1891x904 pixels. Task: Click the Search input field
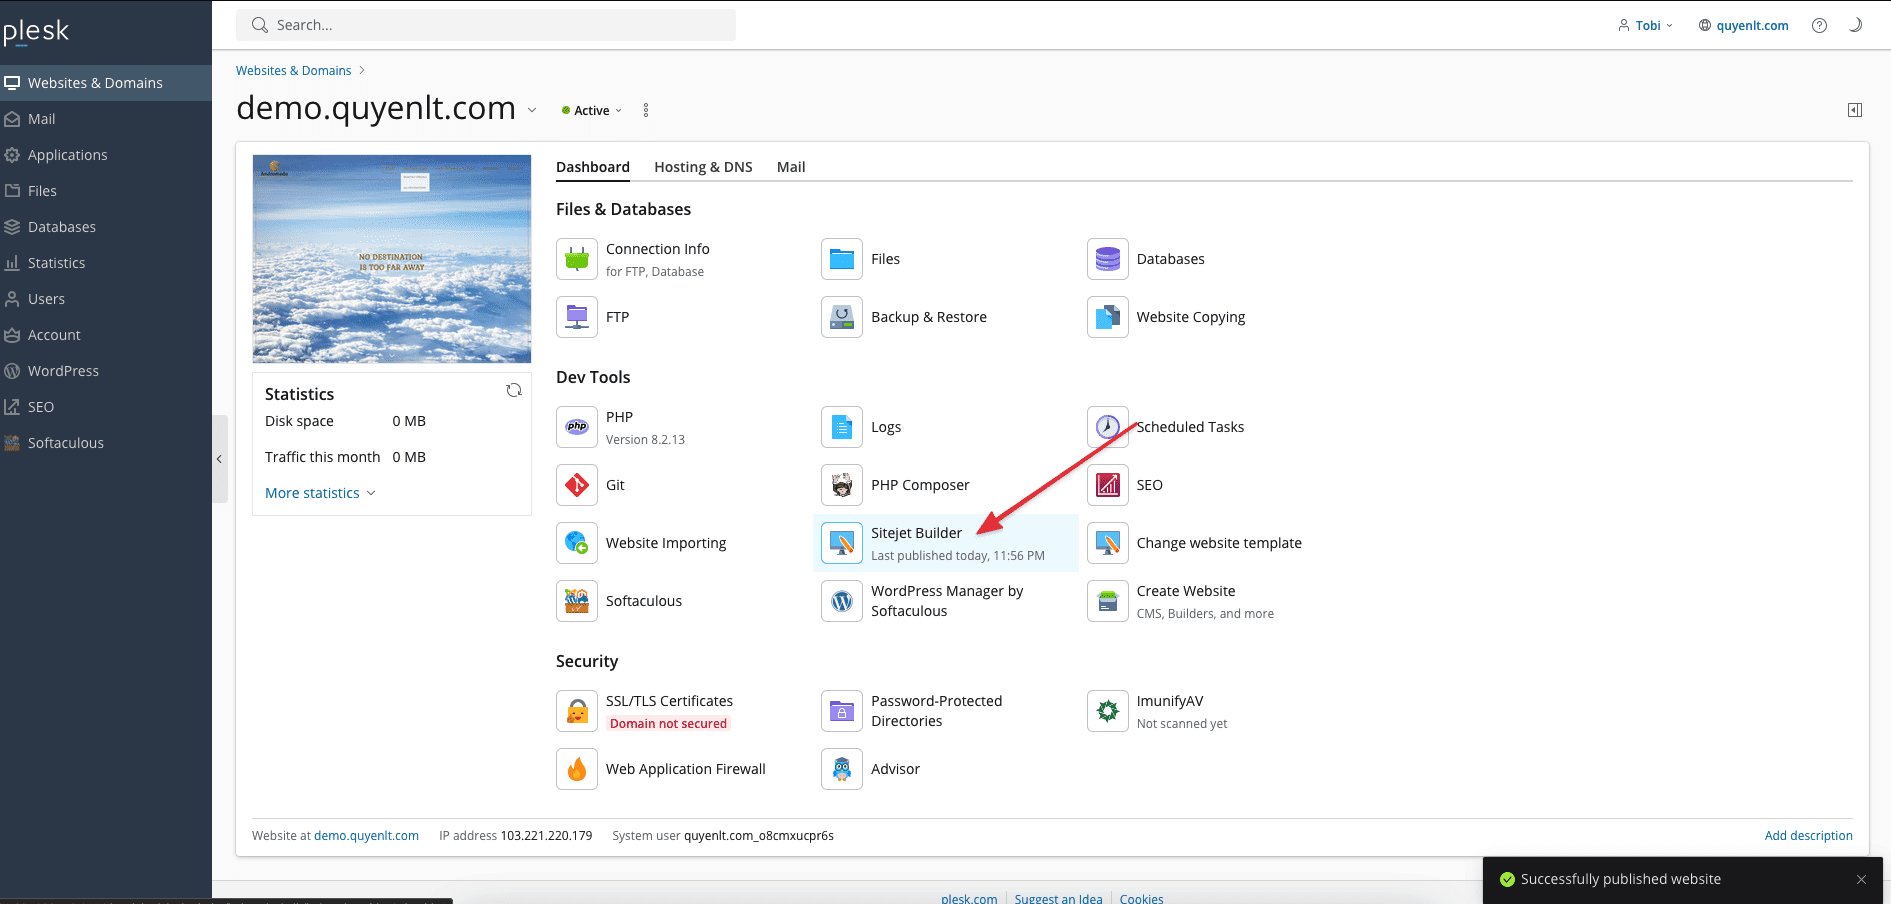pyautogui.click(x=486, y=25)
